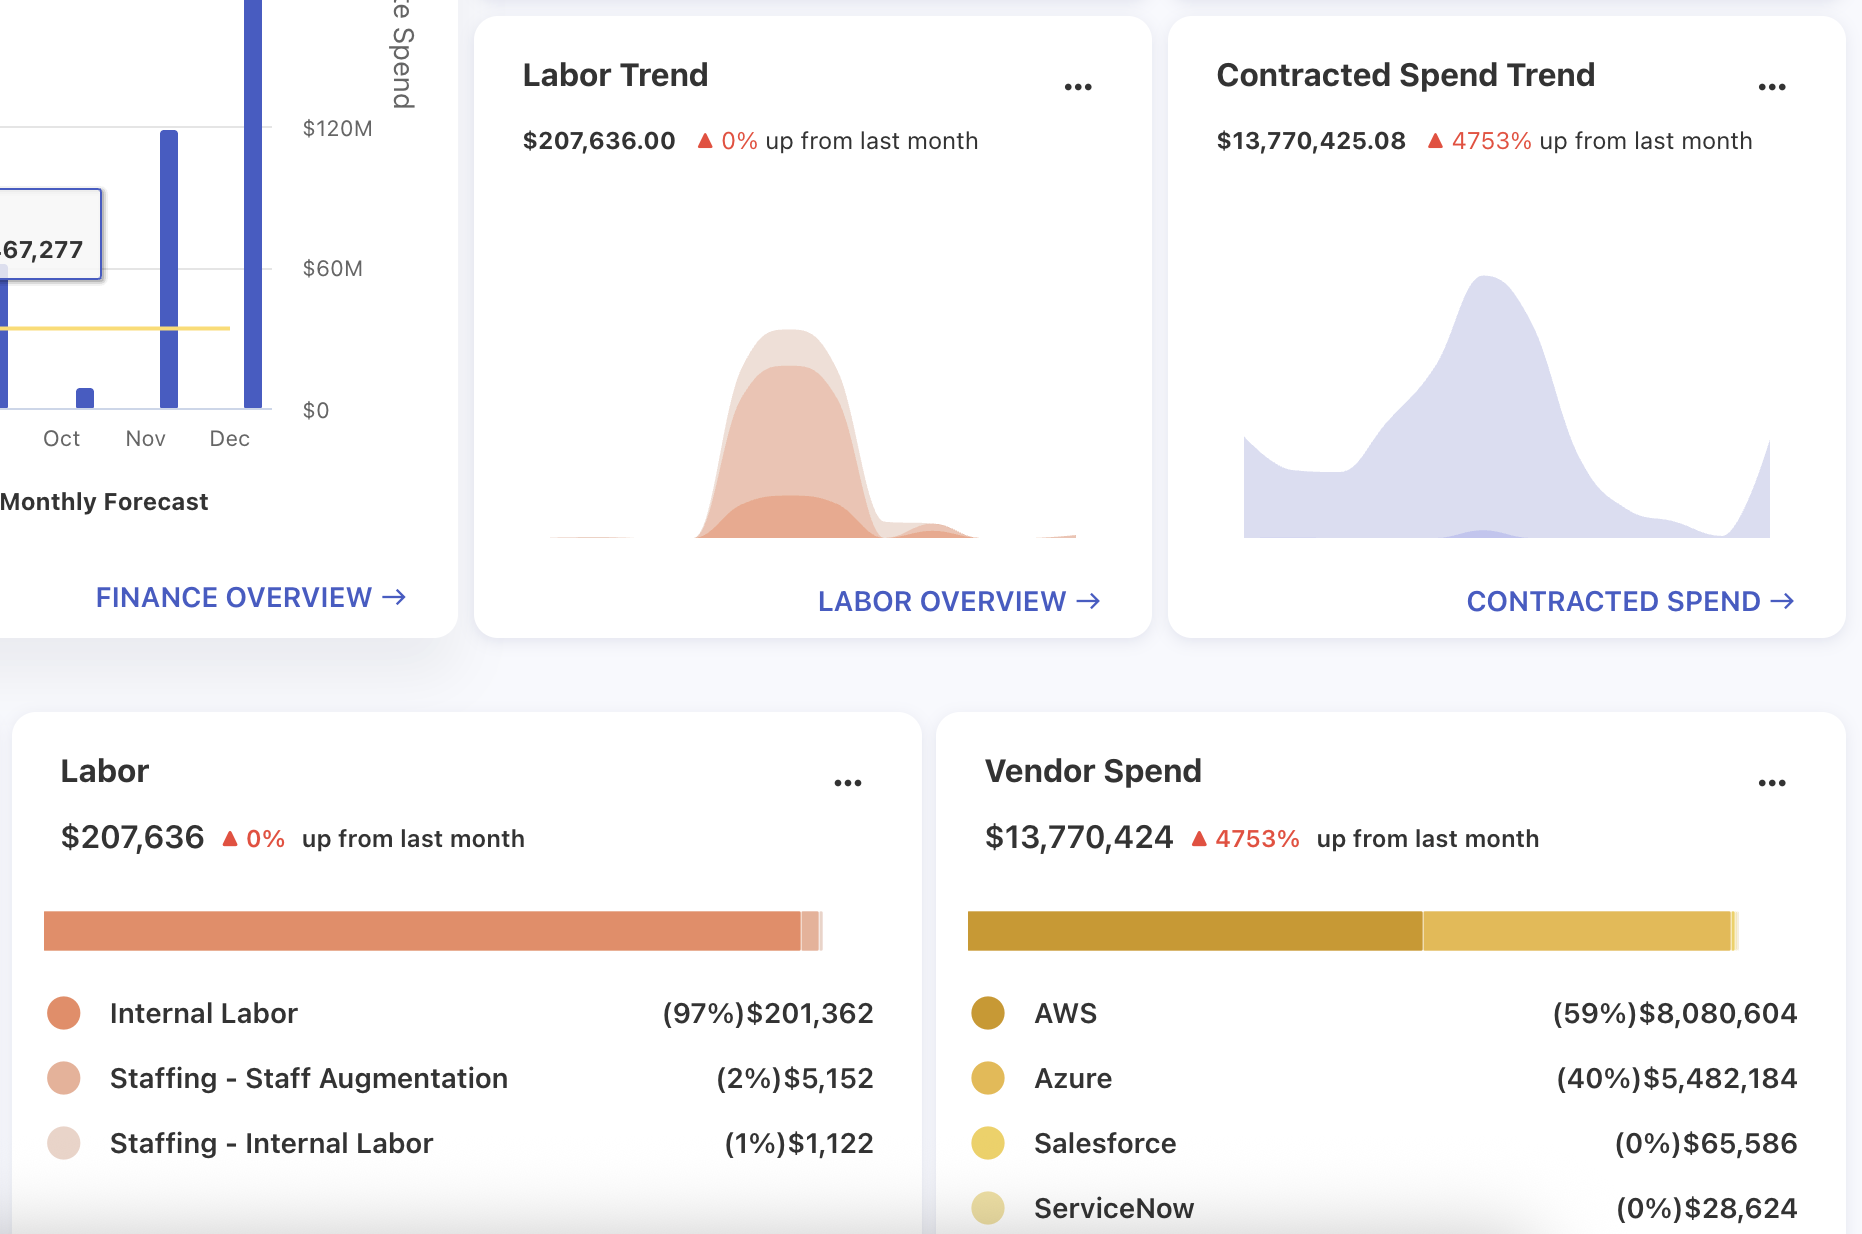This screenshot has height=1234, width=1862.
Task: Click the Staffing - Internal Labor legend dot
Action: pyautogui.click(x=64, y=1143)
